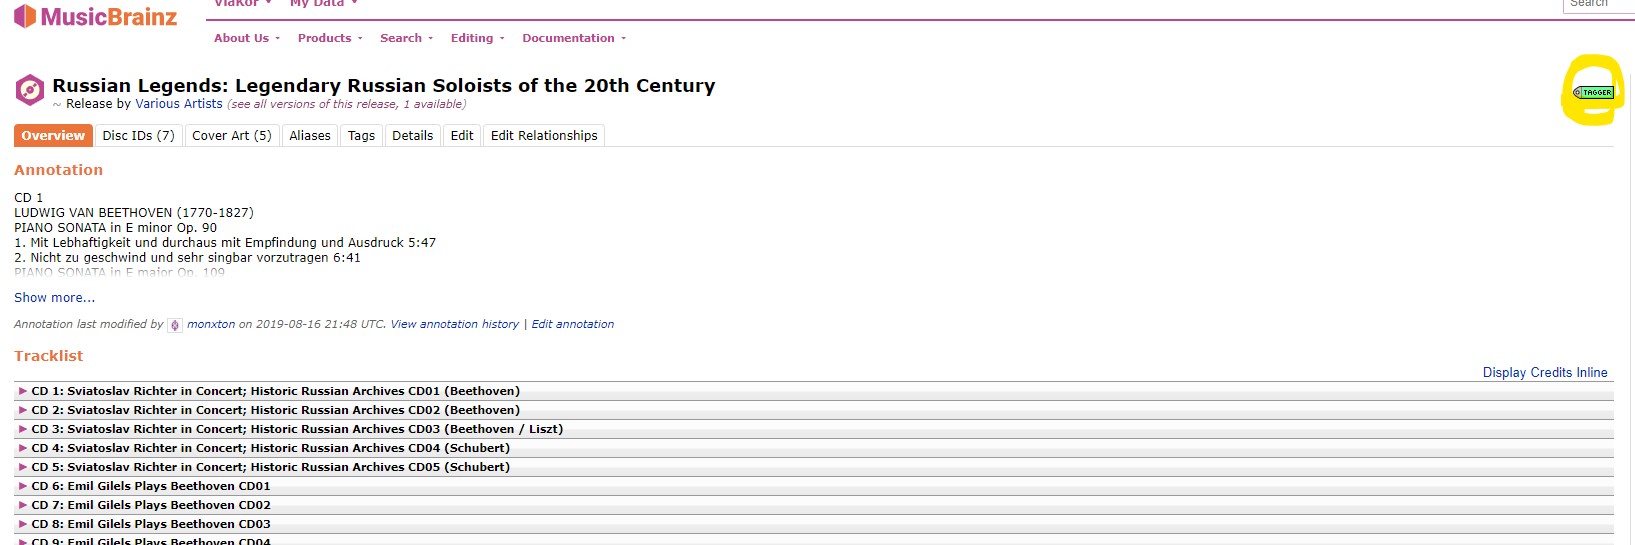Click the editor icon next to monxton

(x=175, y=325)
